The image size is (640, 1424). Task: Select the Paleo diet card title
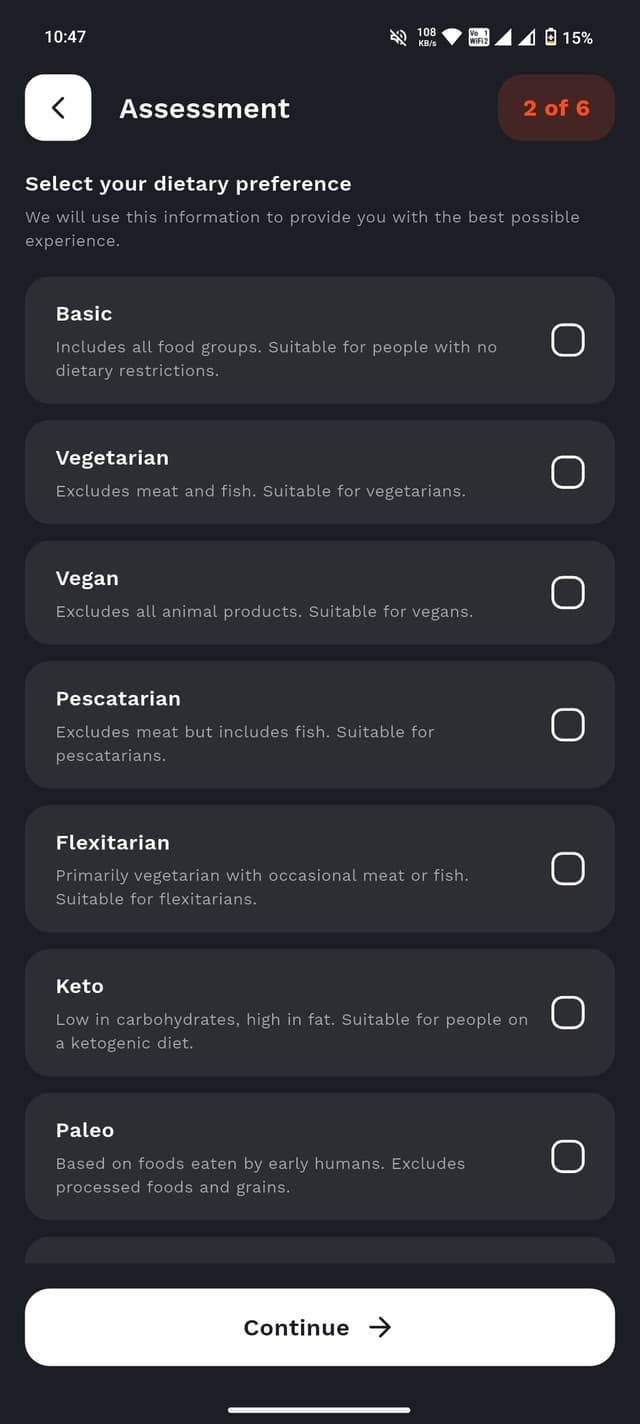click(85, 1130)
